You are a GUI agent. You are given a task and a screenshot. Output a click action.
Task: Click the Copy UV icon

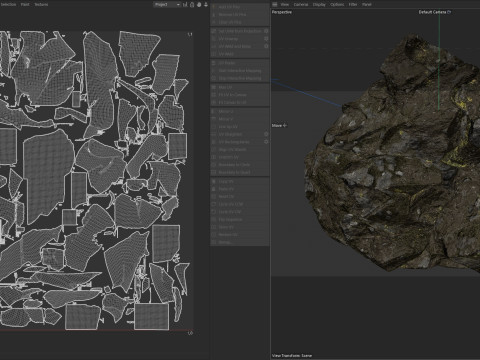(x=214, y=181)
